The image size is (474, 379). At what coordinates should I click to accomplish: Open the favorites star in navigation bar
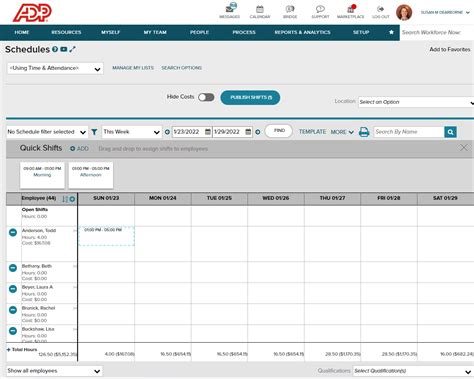point(391,32)
